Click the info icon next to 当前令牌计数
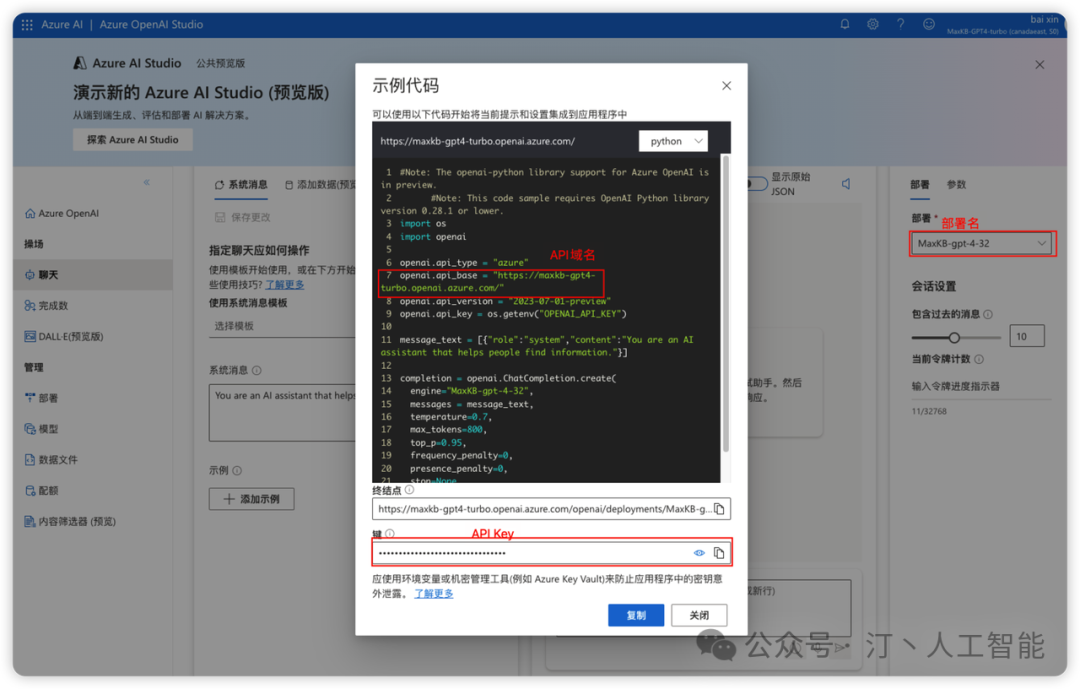The width and height of the screenshot is (1080, 689). [979, 359]
